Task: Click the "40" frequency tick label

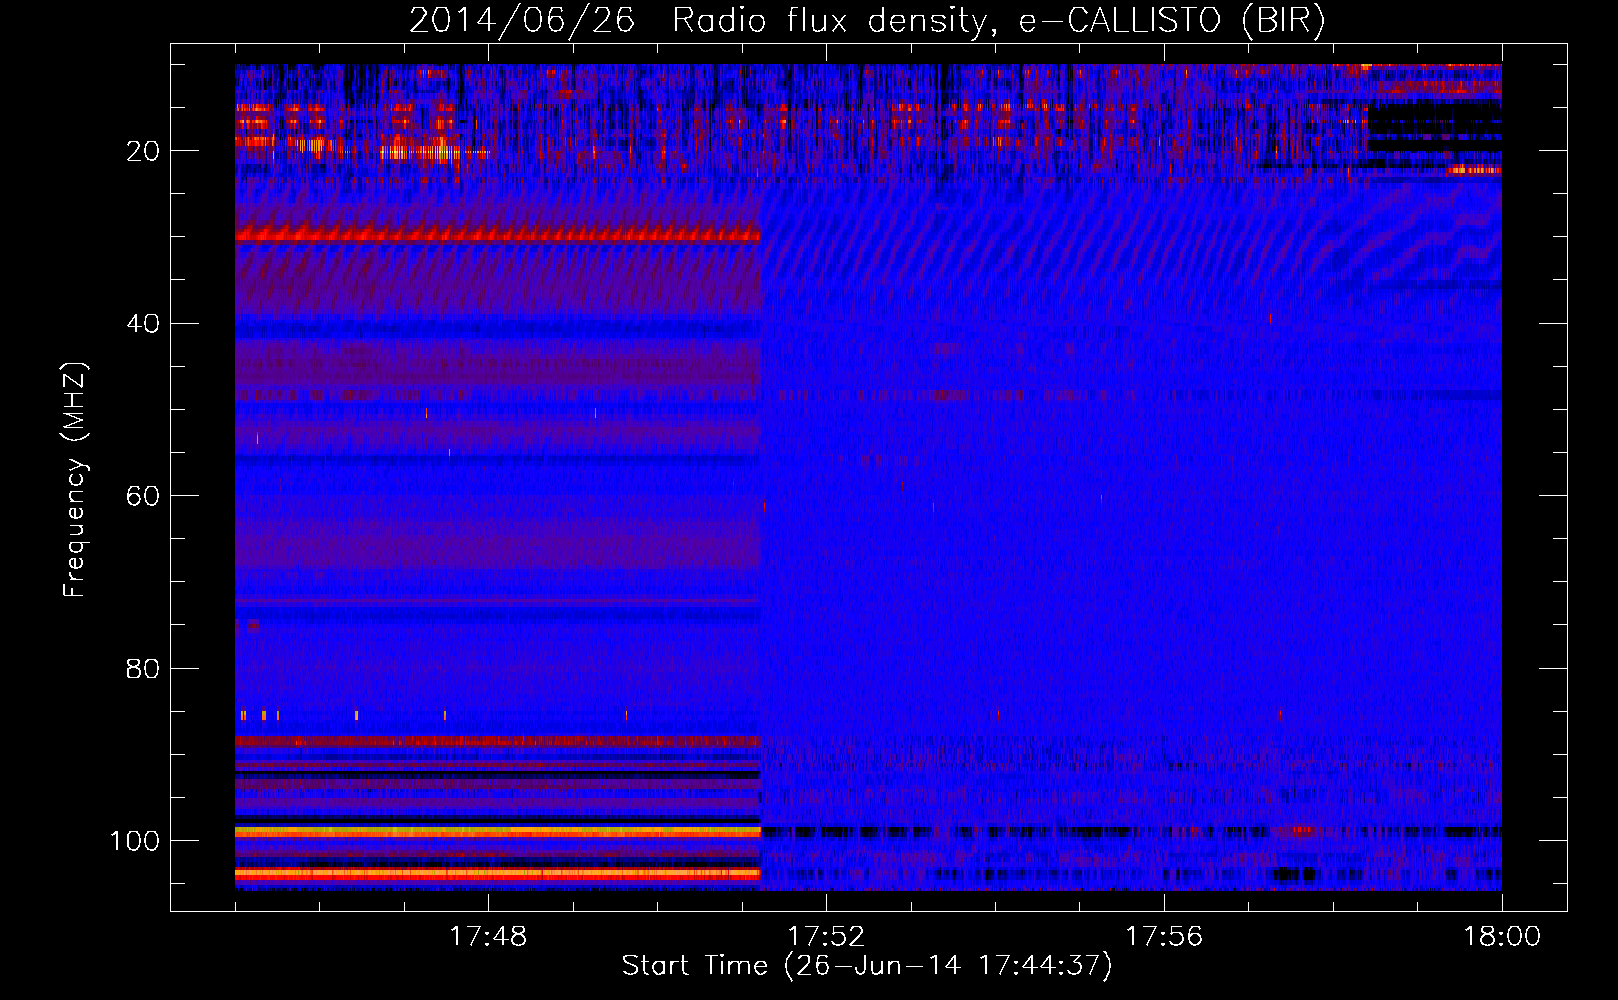Action: coord(143,324)
